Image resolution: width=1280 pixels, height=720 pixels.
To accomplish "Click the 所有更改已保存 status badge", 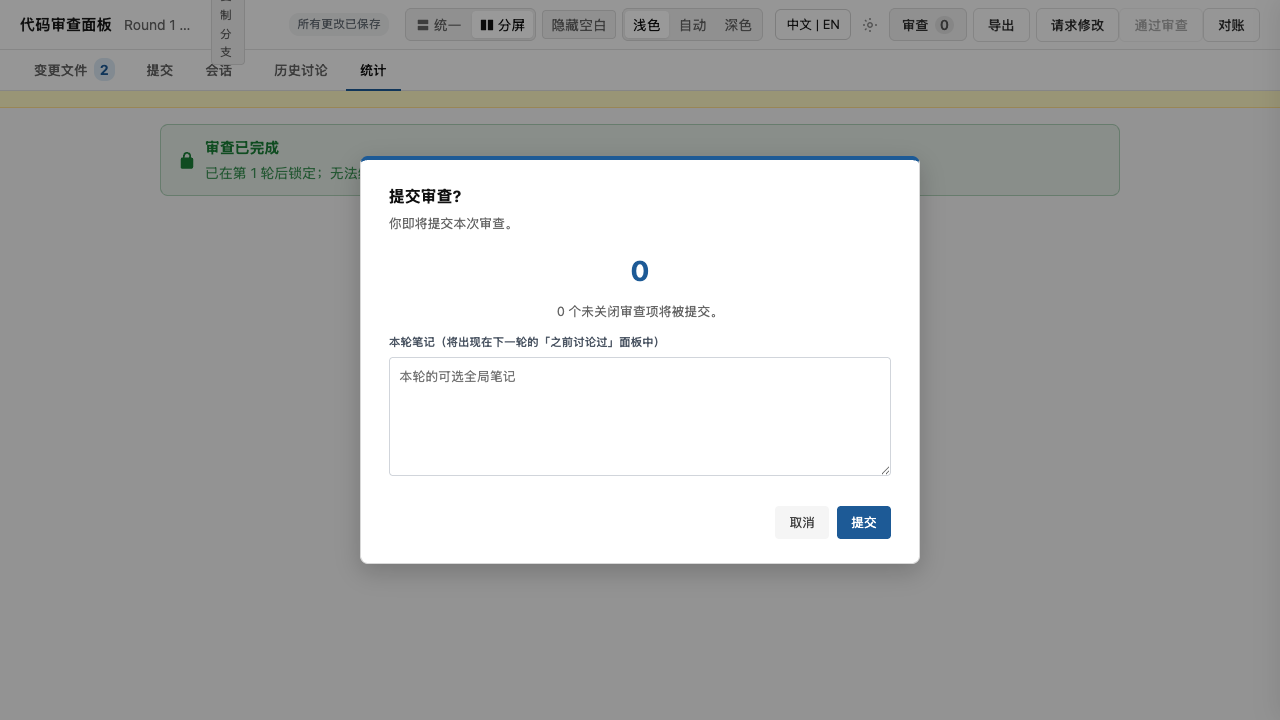I will point(339,24).
